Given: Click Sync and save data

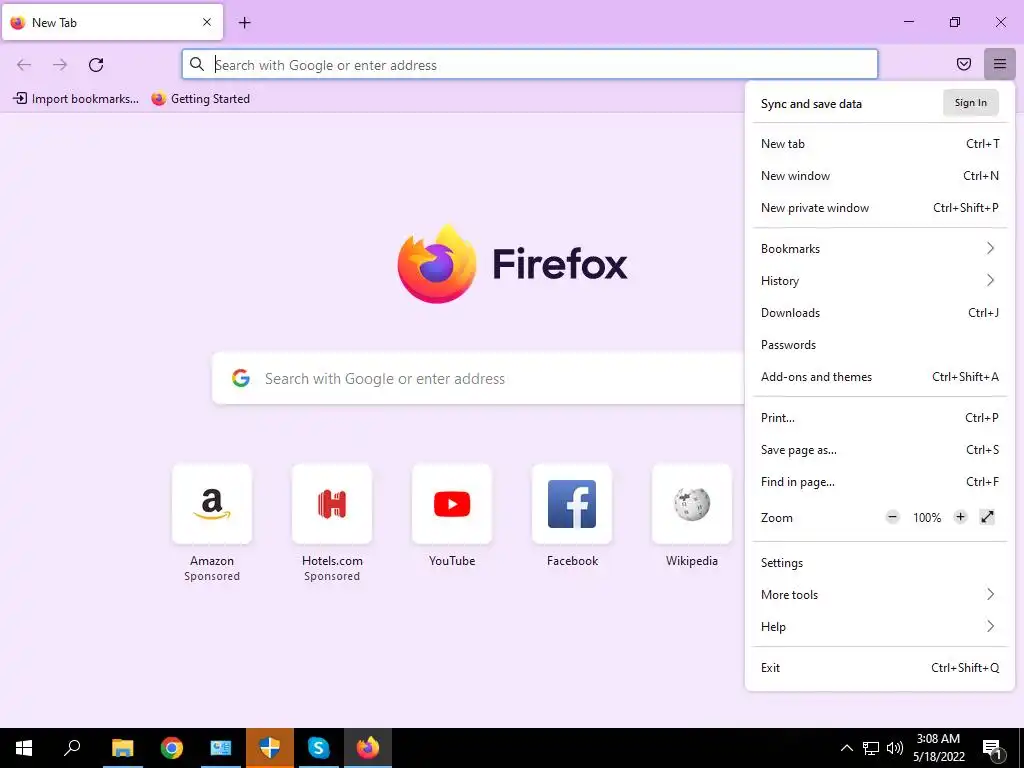Looking at the screenshot, I should pyautogui.click(x=811, y=104).
